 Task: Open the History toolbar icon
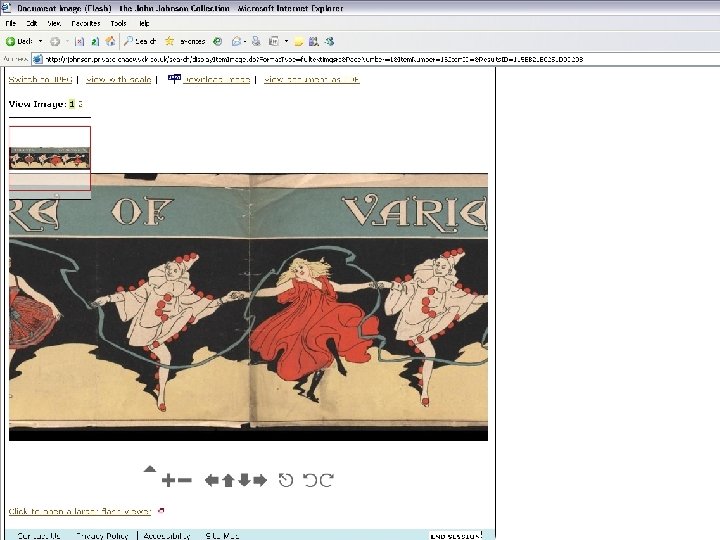pyautogui.click(x=218, y=42)
